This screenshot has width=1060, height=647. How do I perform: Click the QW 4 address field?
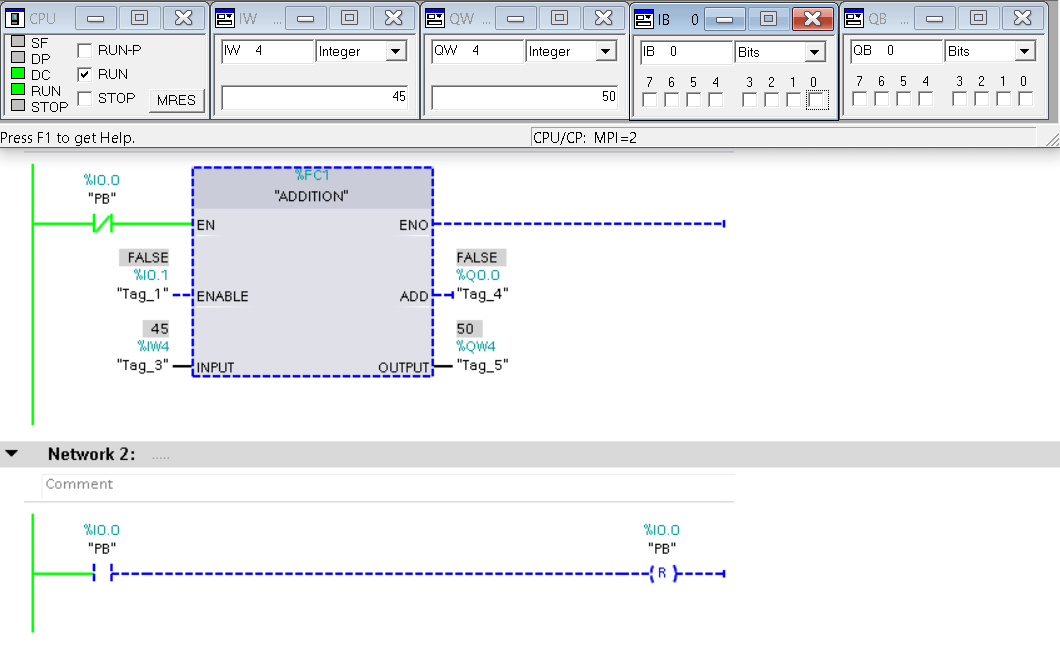pyautogui.click(x=478, y=51)
